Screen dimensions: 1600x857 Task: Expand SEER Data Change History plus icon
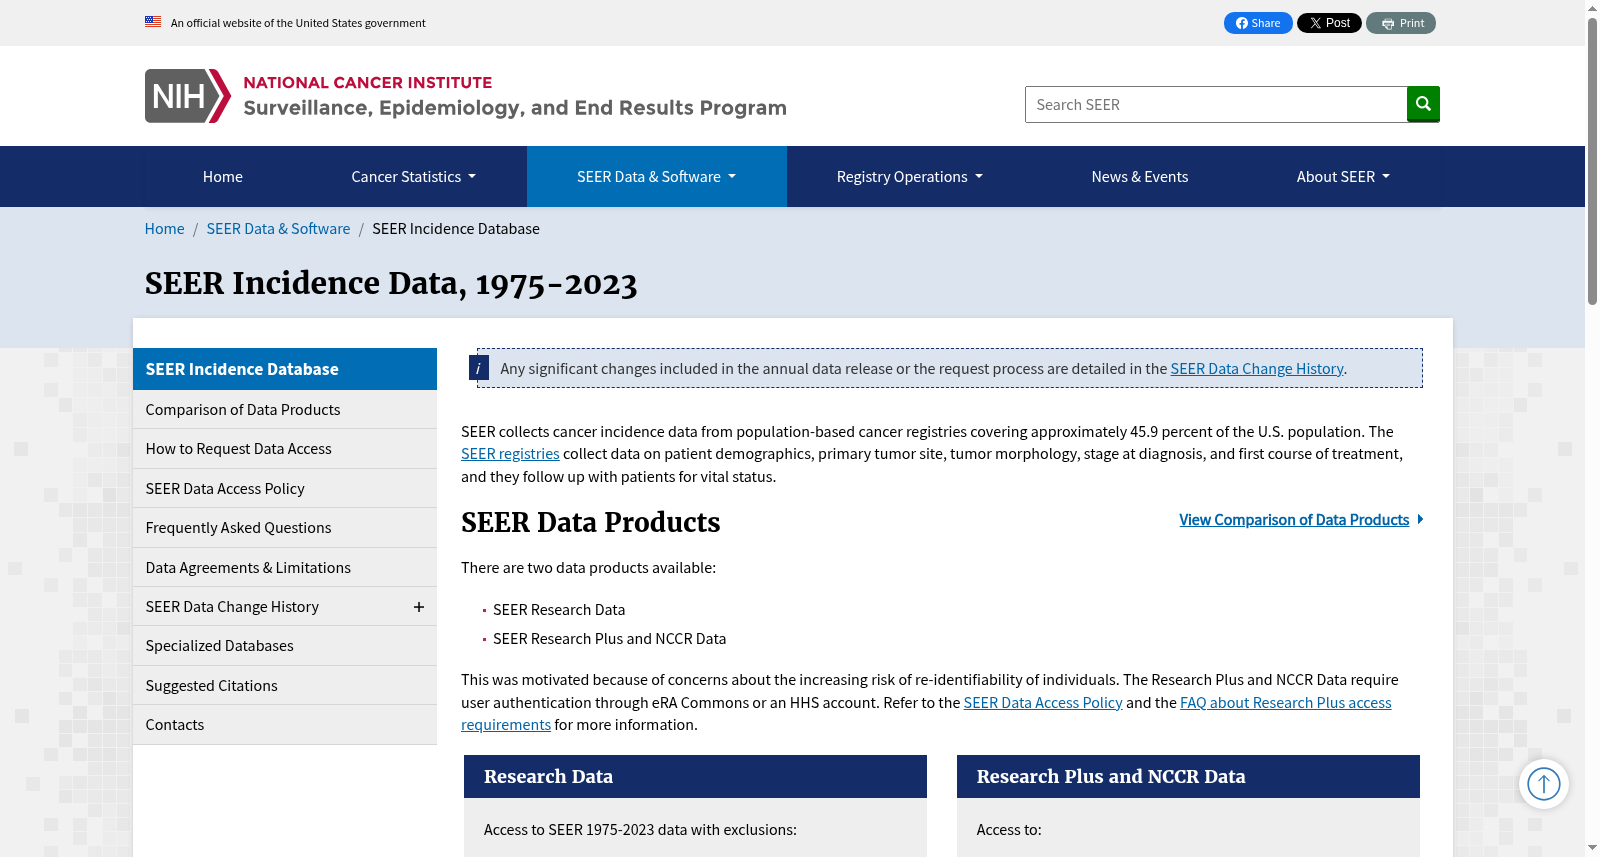(x=419, y=607)
